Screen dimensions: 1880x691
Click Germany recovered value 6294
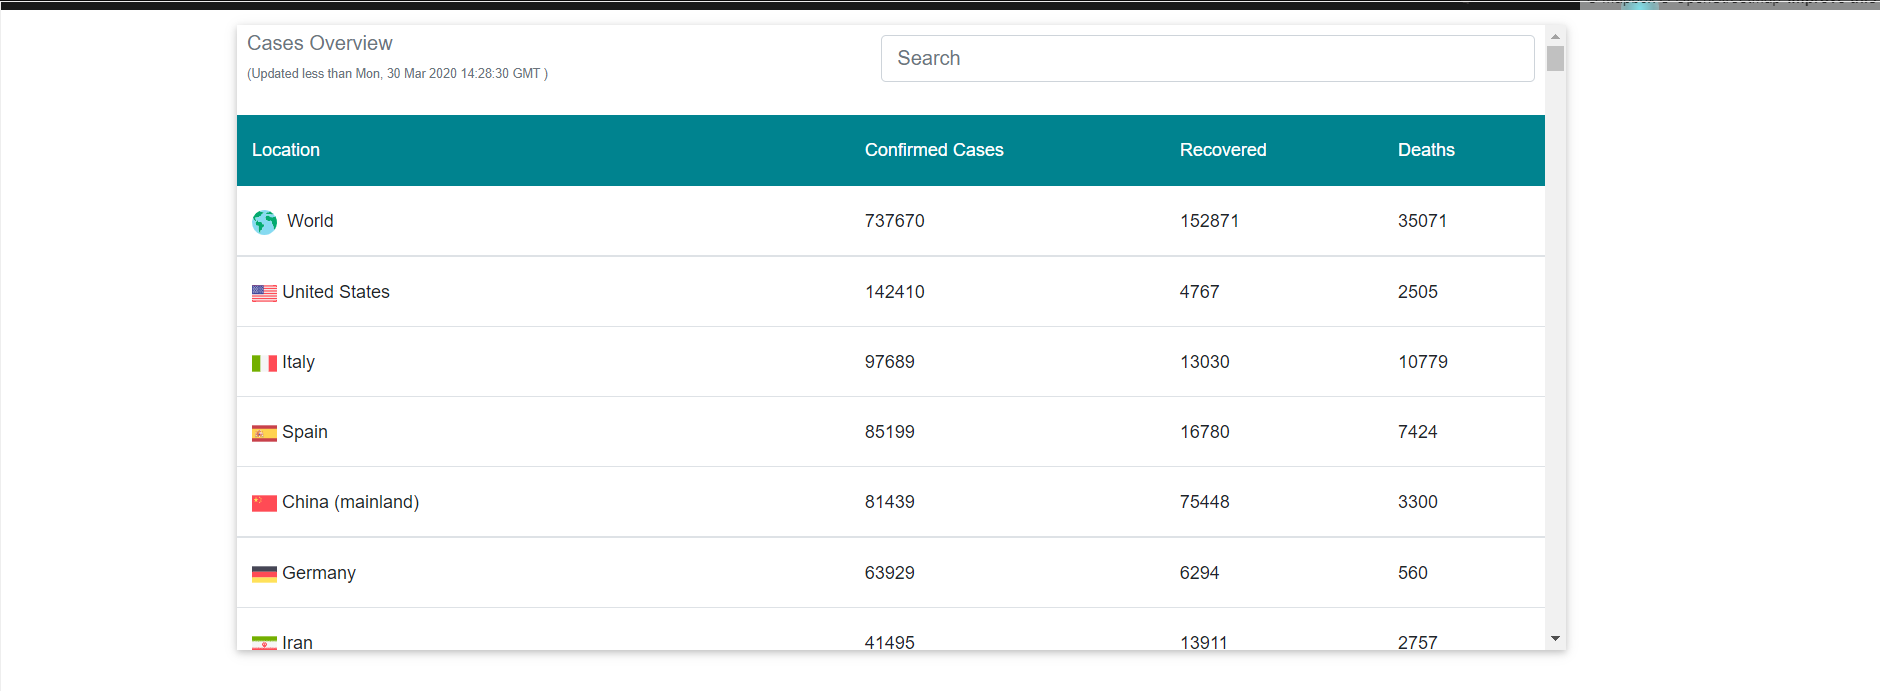point(1199,573)
